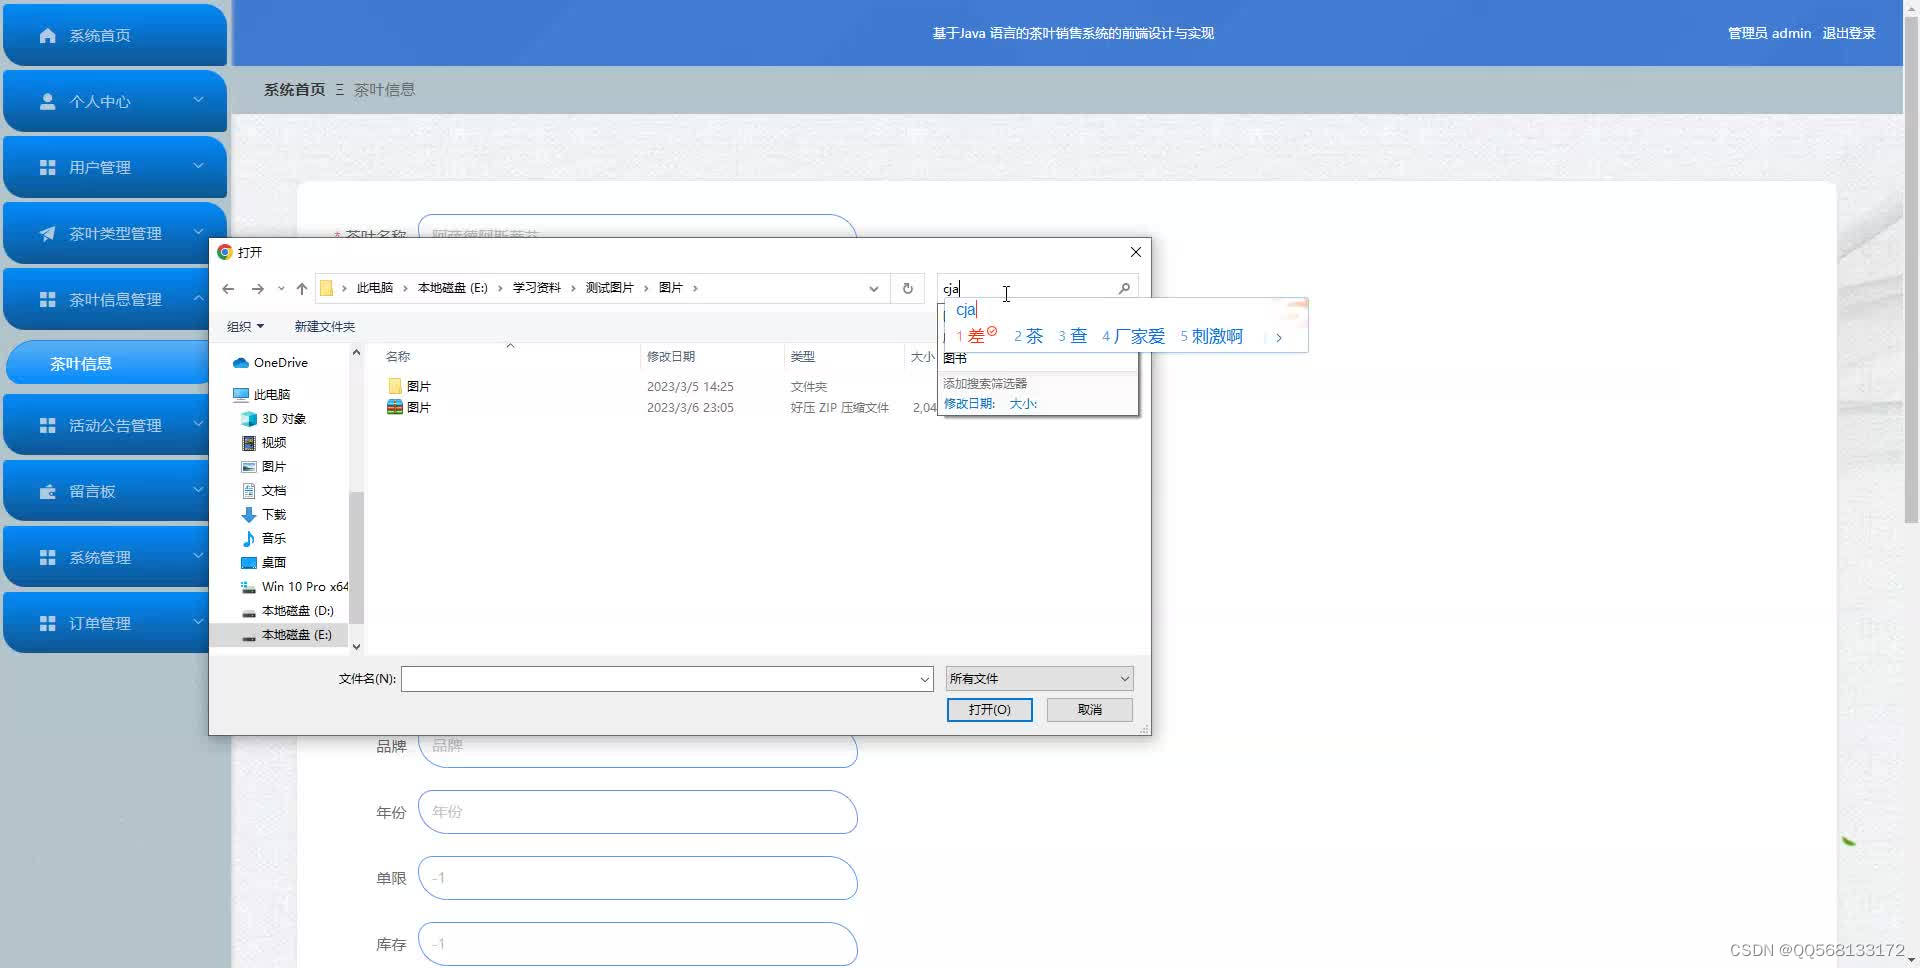Expand 活动公告管理 sidebar menu
Screen dimensions: 1920x968
198,424
